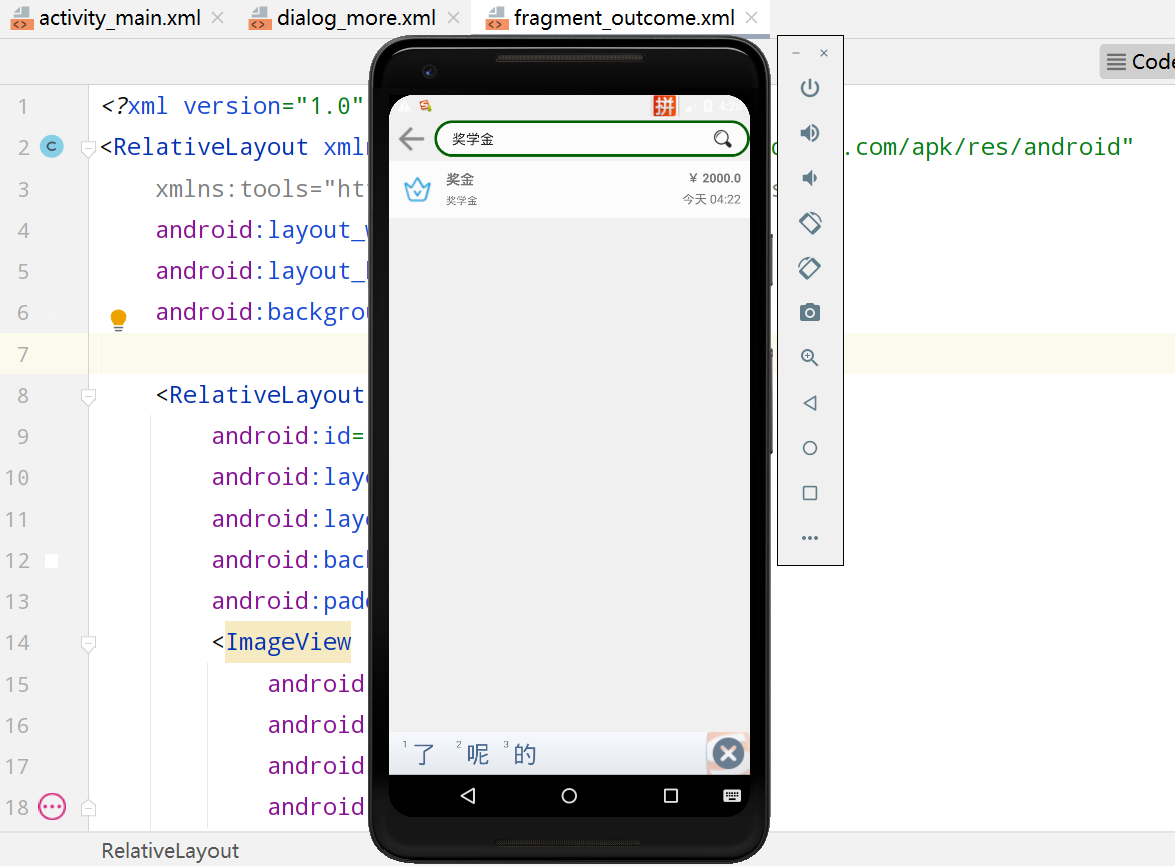Image resolution: width=1175 pixels, height=866 pixels.
Task: Tap the keyboard switcher icon in the nav bar
Action: pyautogui.click(x=732, y=796)
